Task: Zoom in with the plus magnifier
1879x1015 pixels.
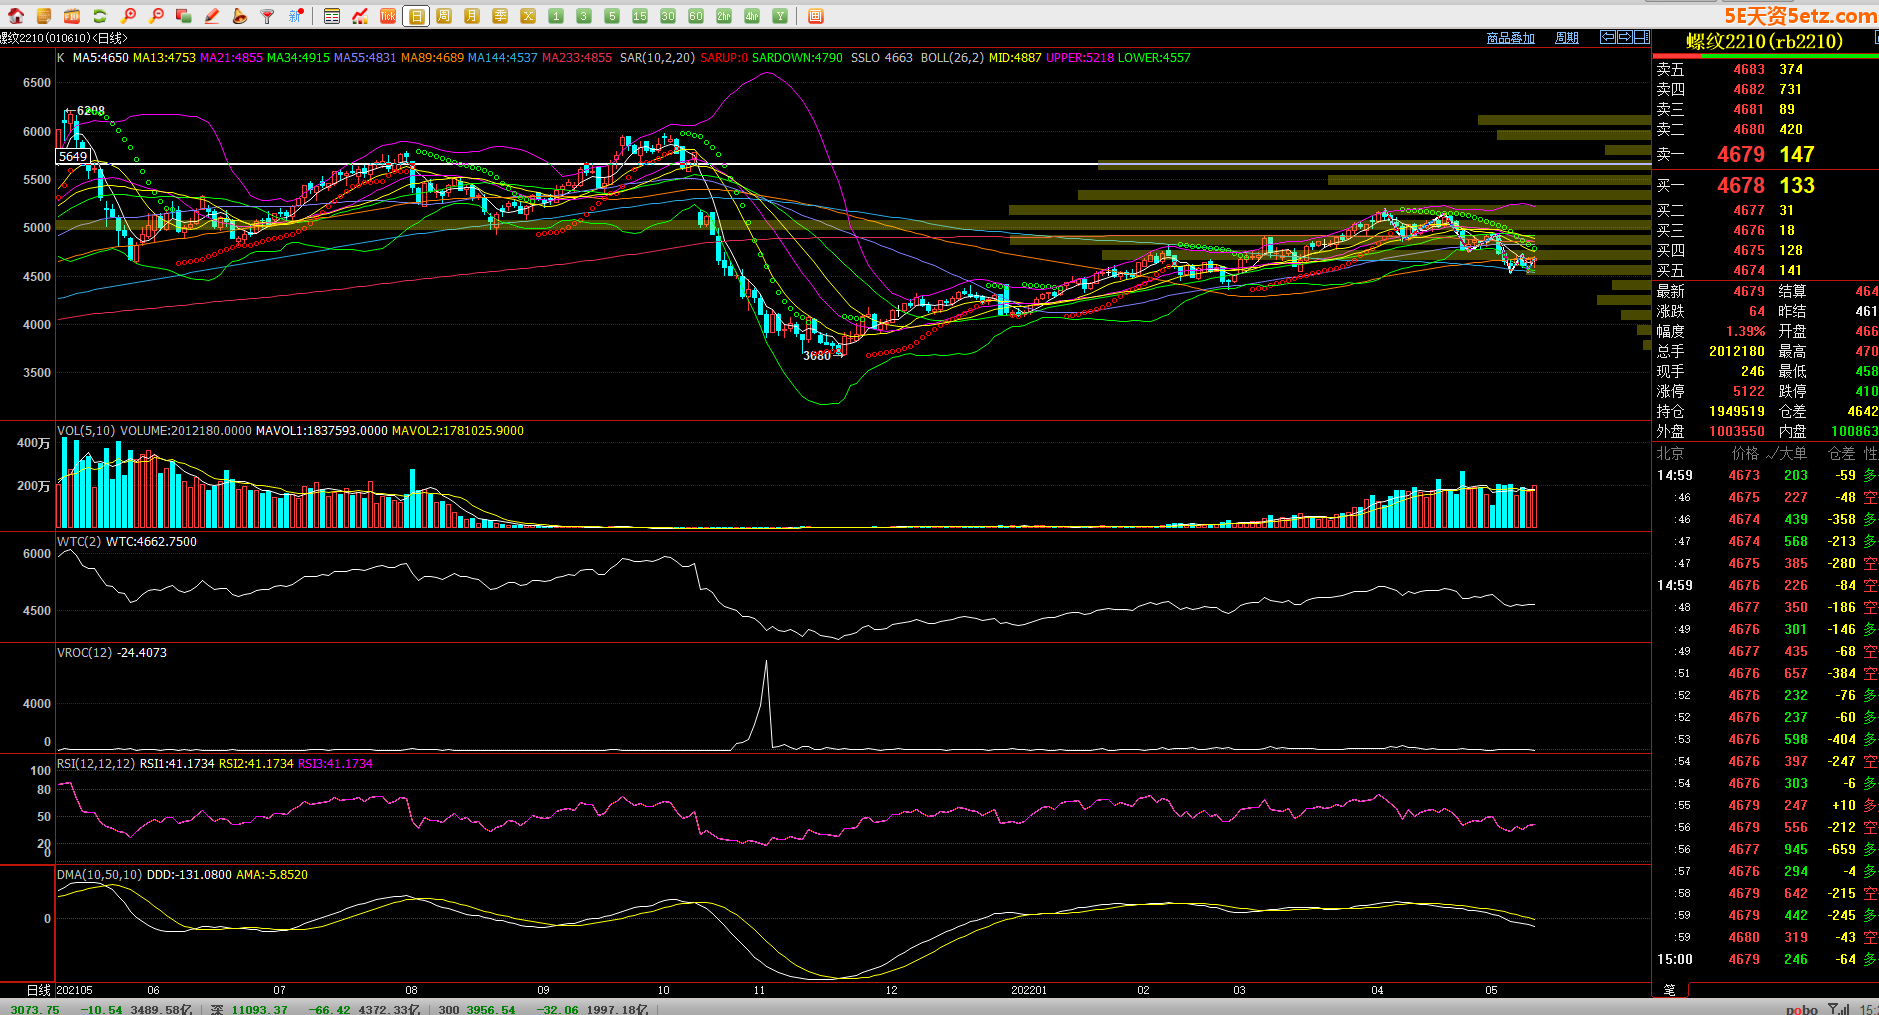Action: [x=128, y=16]
